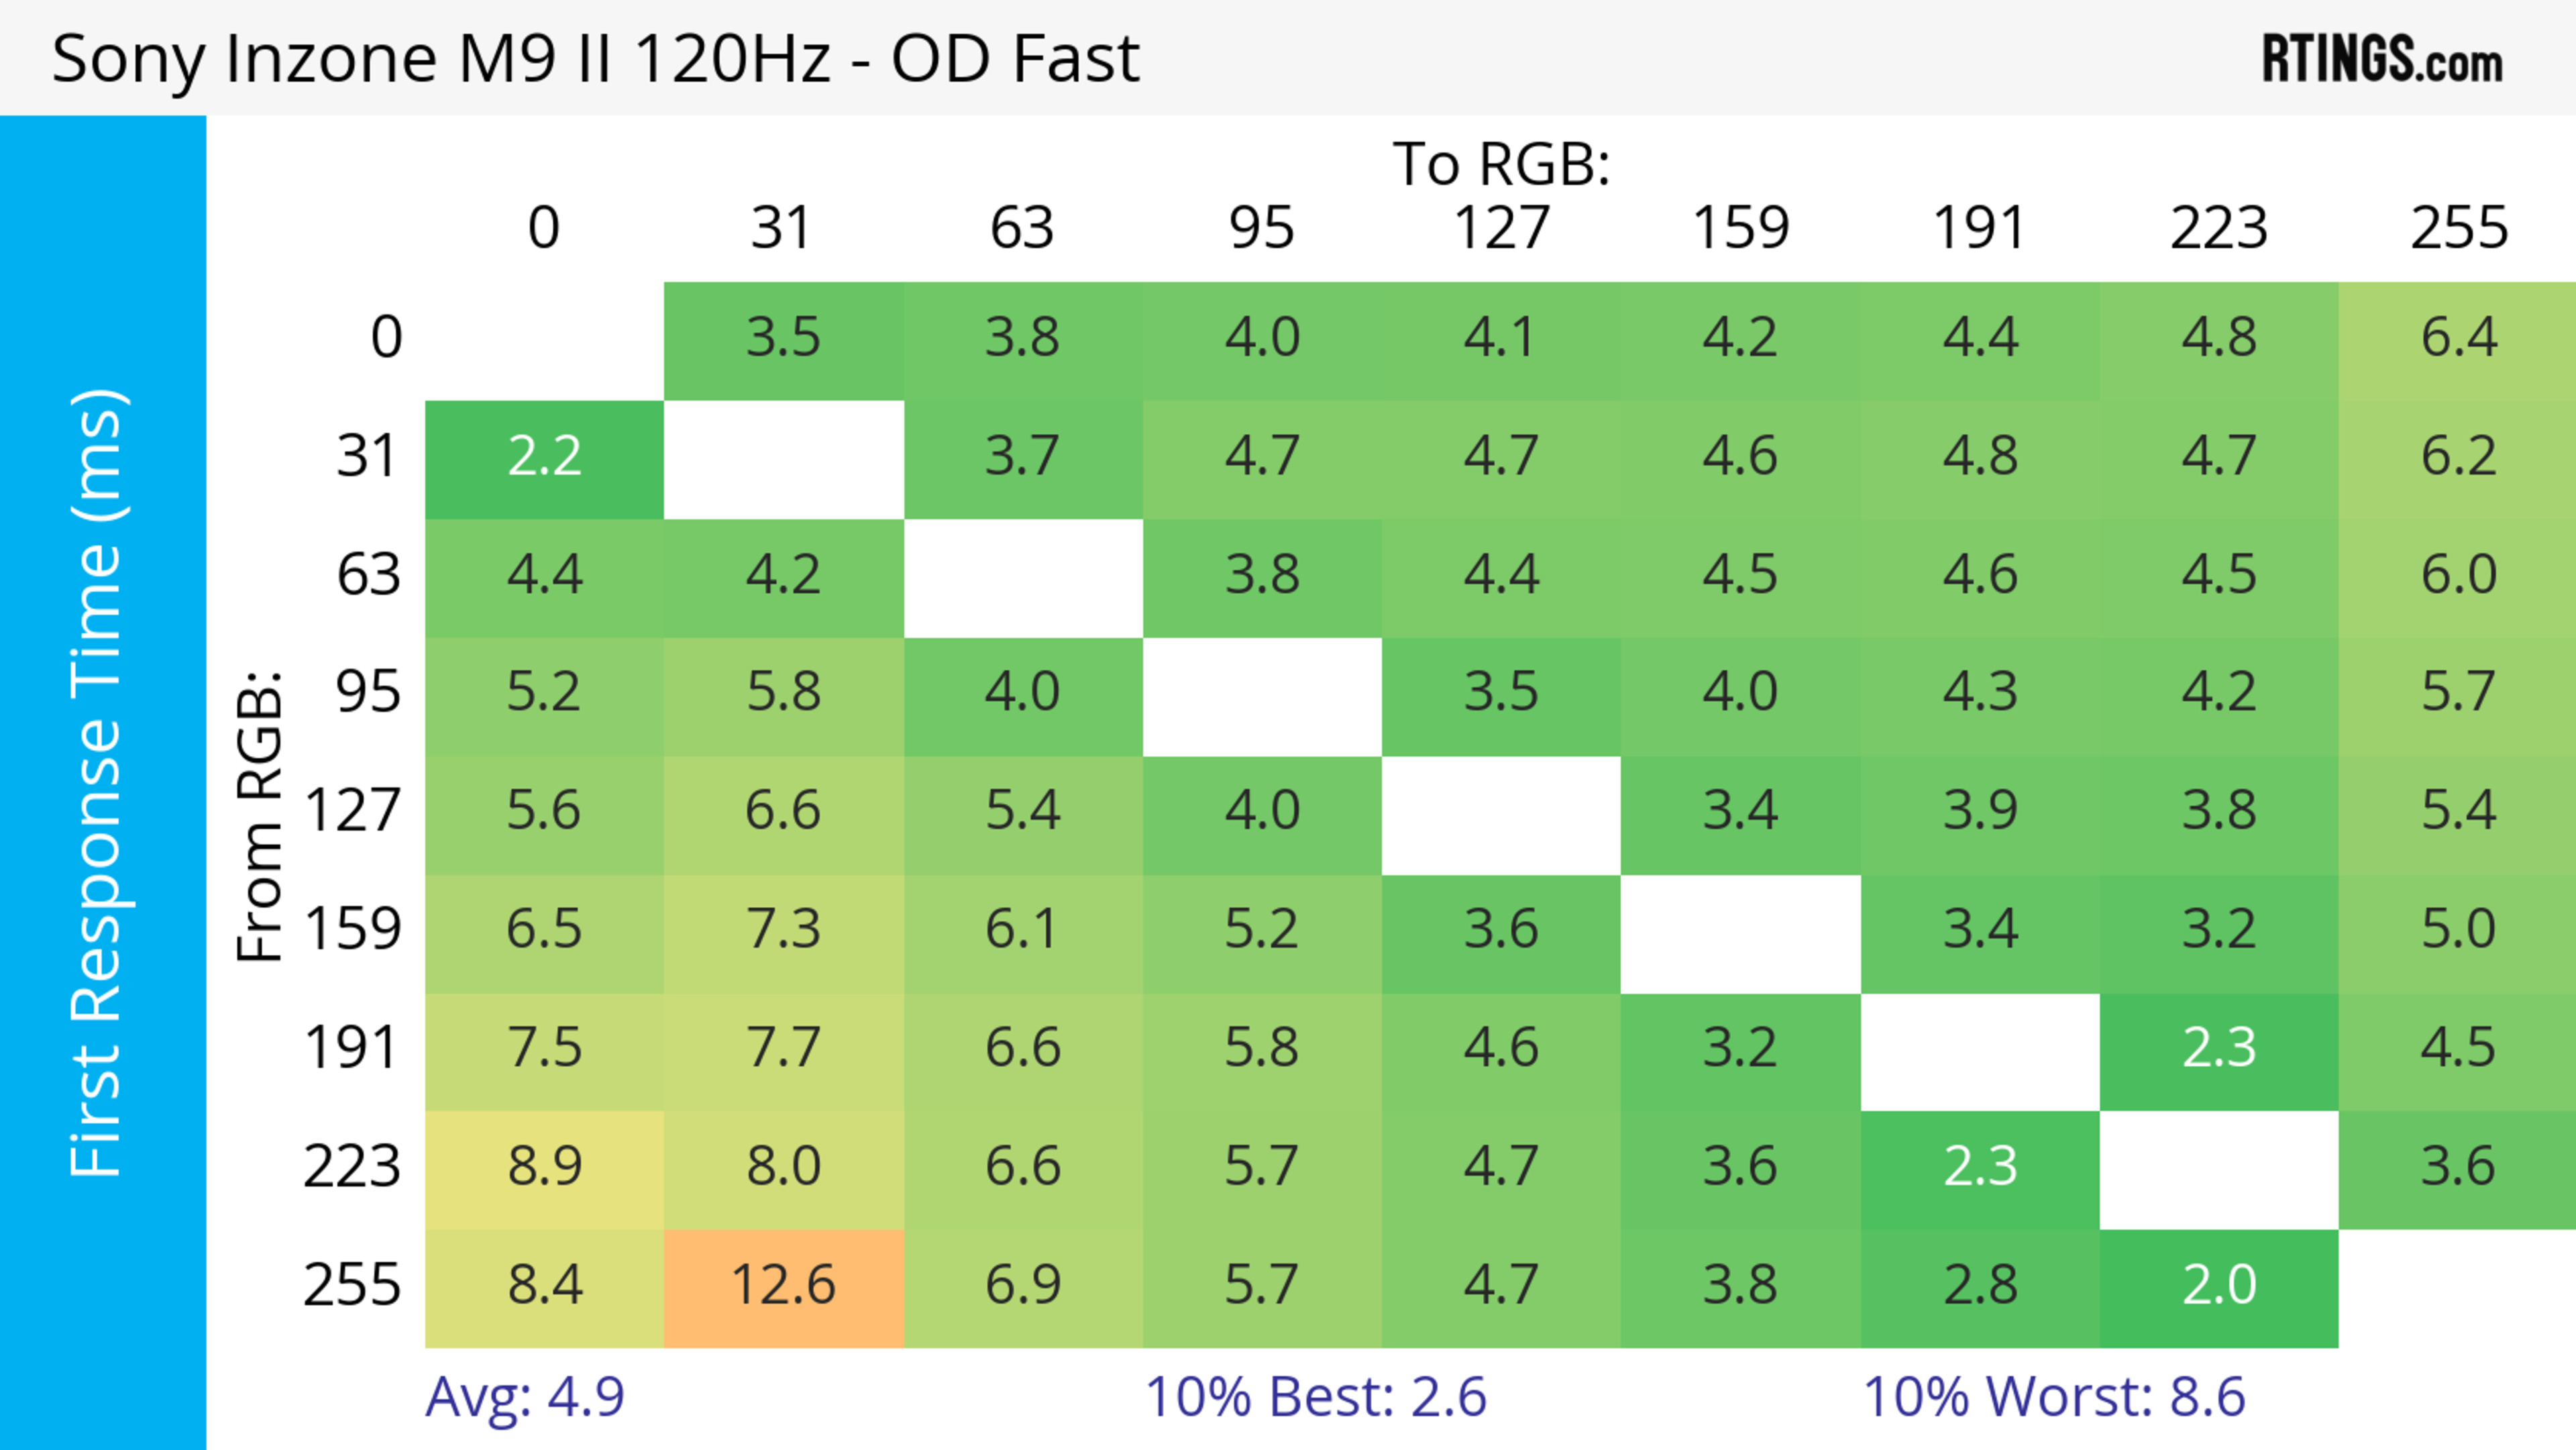Click the RTINGS.com logo

point(2382,60)
